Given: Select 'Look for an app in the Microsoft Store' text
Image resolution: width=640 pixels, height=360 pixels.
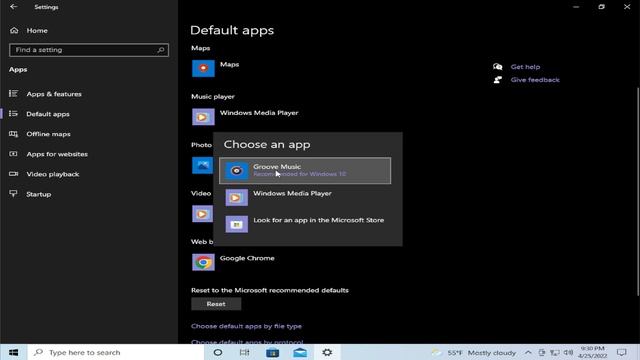Looking at the screenshot, I should tap(318, 220).
